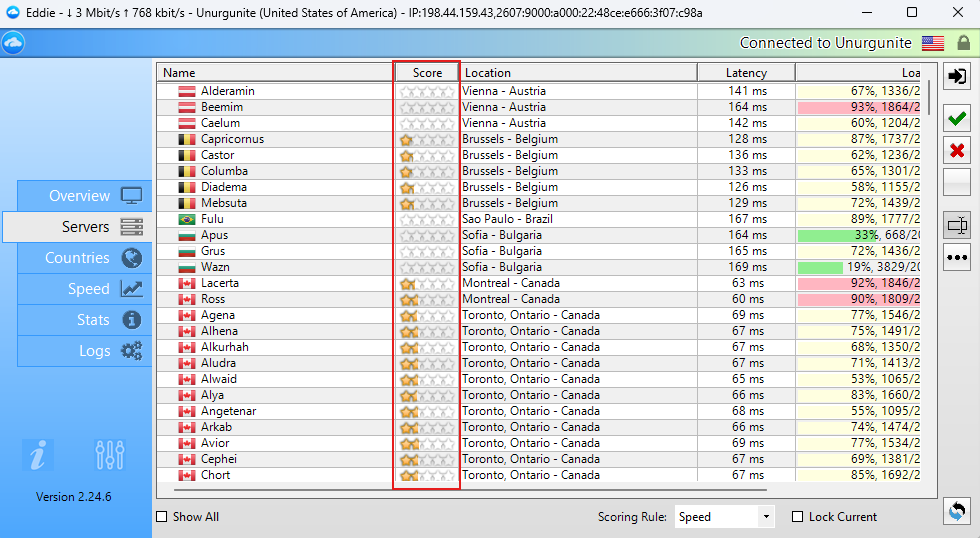Sort servers by Location column header
This screenshot has height=538, width=980.
578,72
